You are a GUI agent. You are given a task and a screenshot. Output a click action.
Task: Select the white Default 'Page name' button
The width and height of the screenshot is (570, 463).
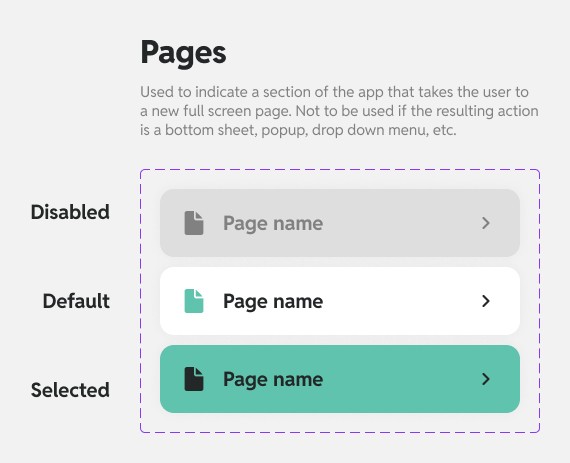click(340, 301)
